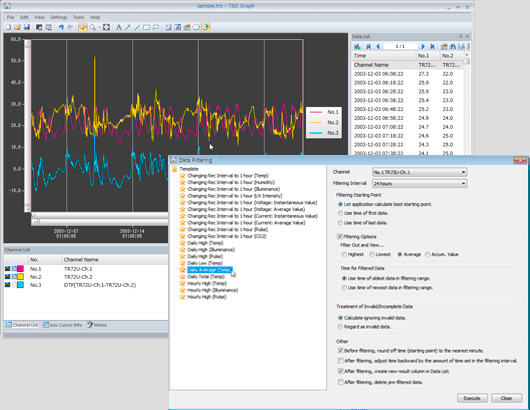Go to first page in Data List
This screenshot has height=410, width=530.
tap(368, 46)
